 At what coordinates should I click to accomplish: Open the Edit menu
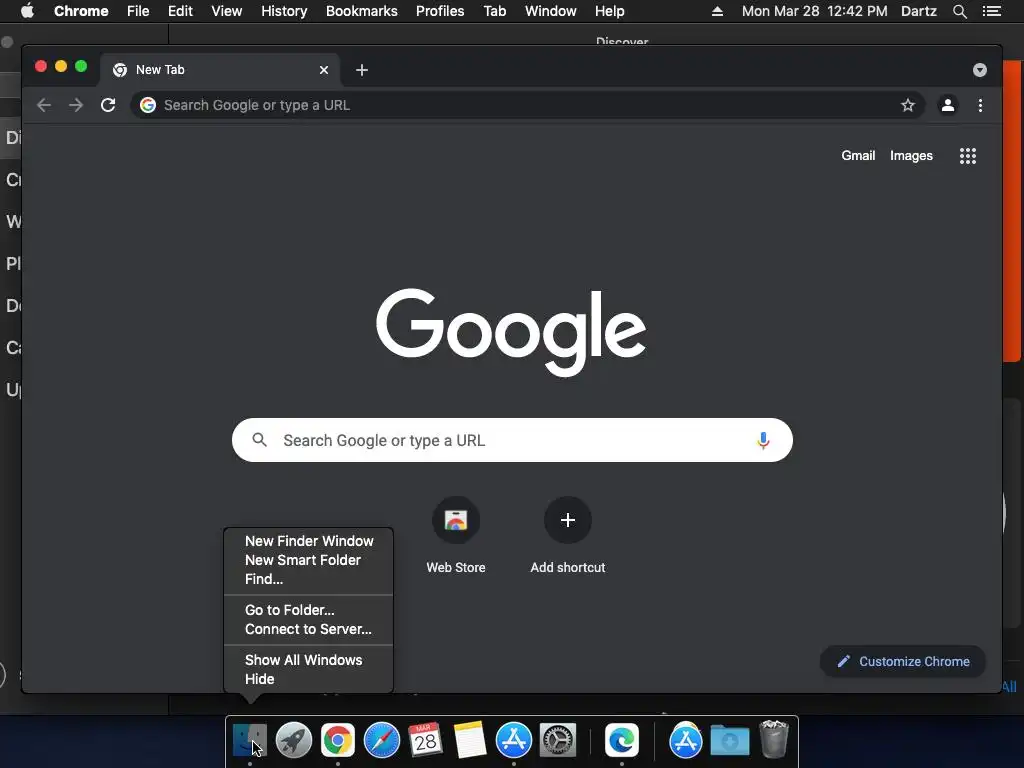pos(180,11)
